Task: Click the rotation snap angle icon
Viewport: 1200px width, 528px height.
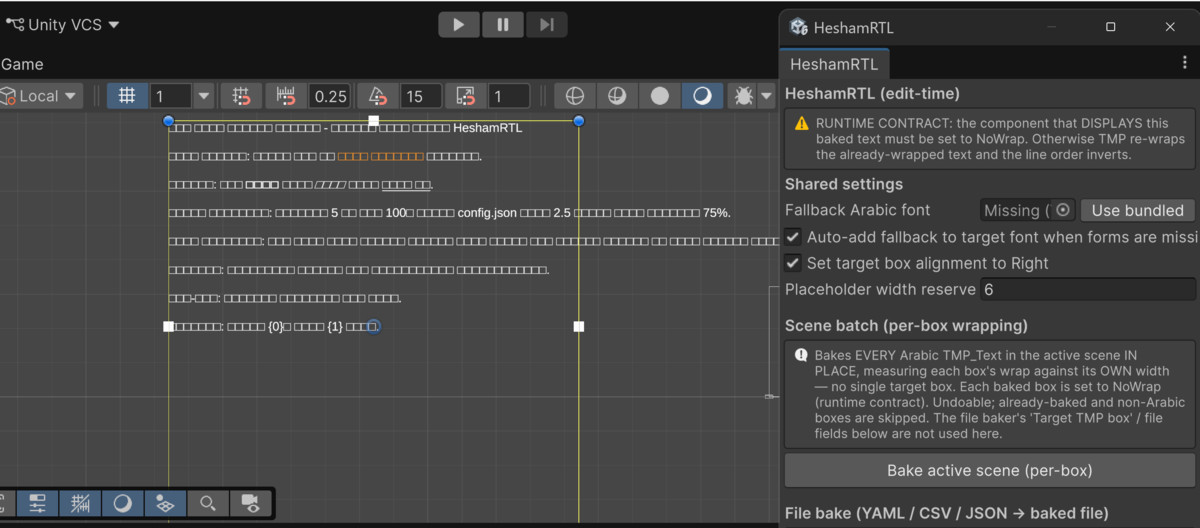Action: tap(378, 96)
